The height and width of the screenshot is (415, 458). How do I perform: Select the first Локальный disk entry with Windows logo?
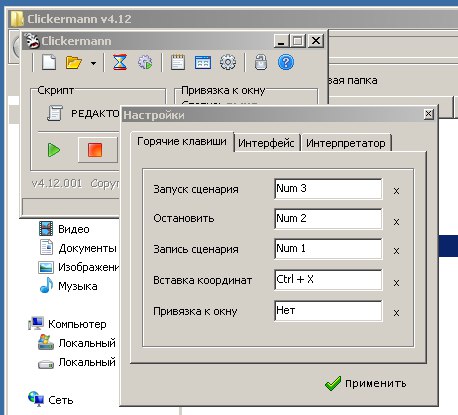pos(77,343)
